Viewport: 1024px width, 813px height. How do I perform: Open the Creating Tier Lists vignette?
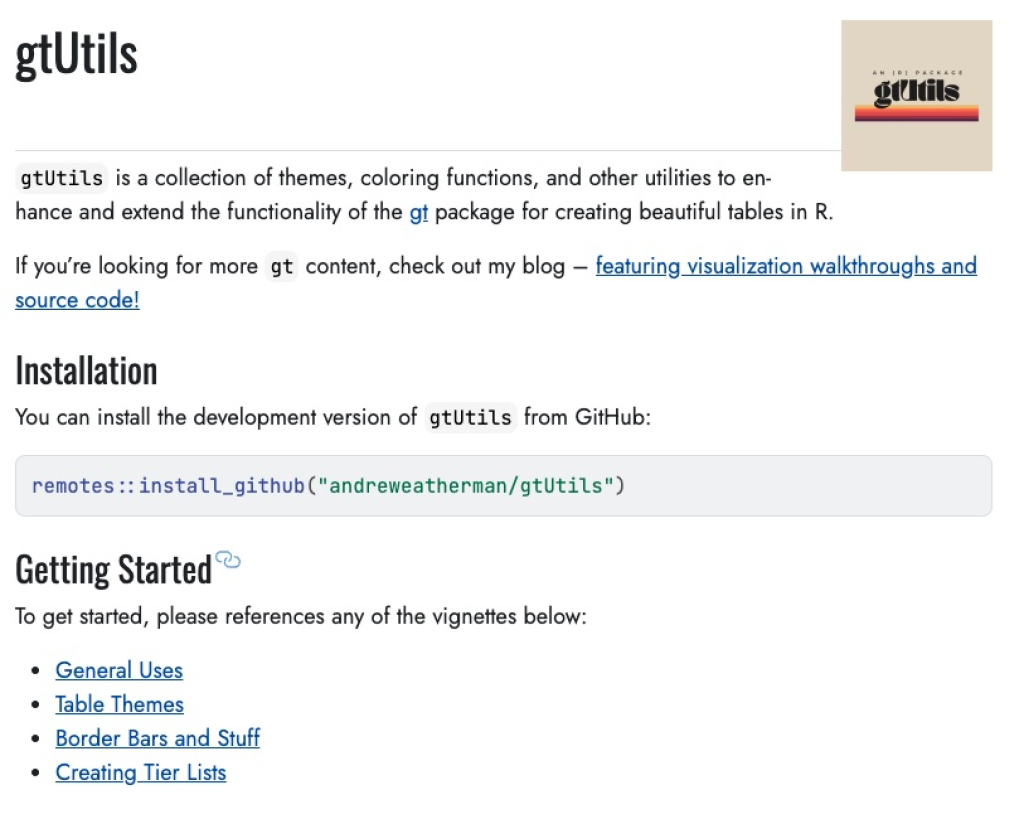point(140,772)
